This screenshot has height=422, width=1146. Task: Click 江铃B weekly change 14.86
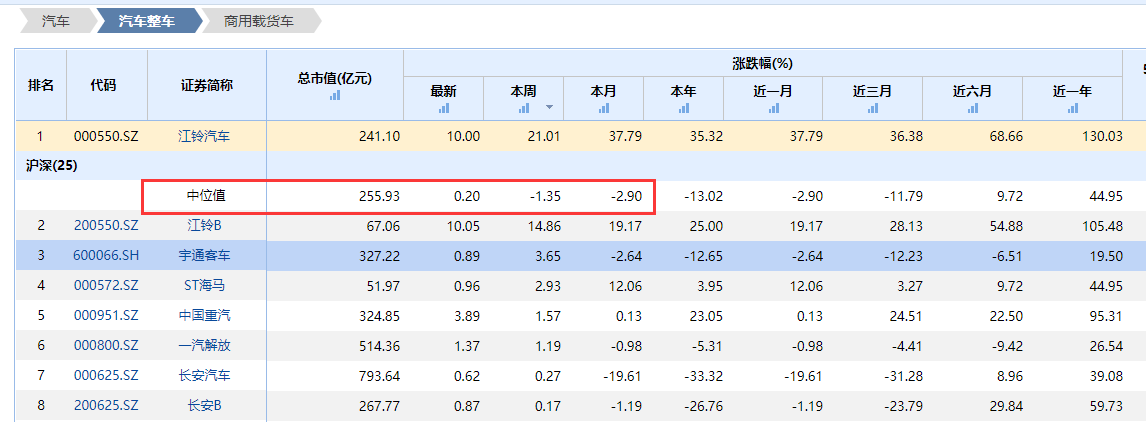[x=545, y=226]
